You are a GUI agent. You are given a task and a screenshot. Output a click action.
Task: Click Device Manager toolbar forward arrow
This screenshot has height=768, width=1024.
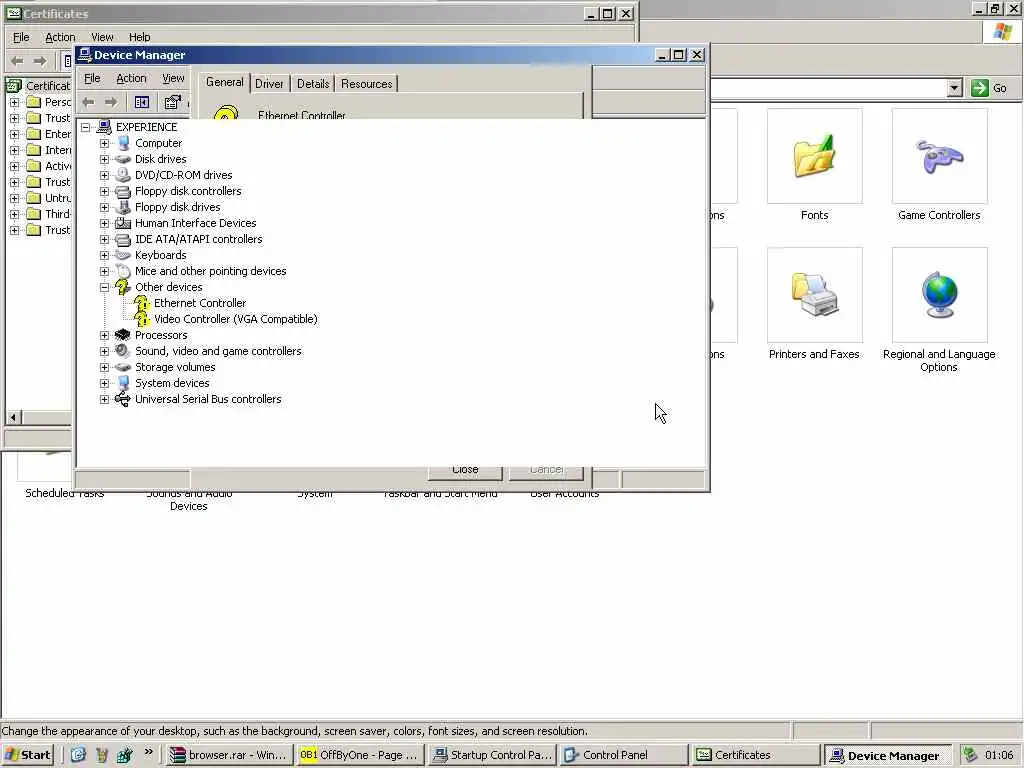[111, 103]
